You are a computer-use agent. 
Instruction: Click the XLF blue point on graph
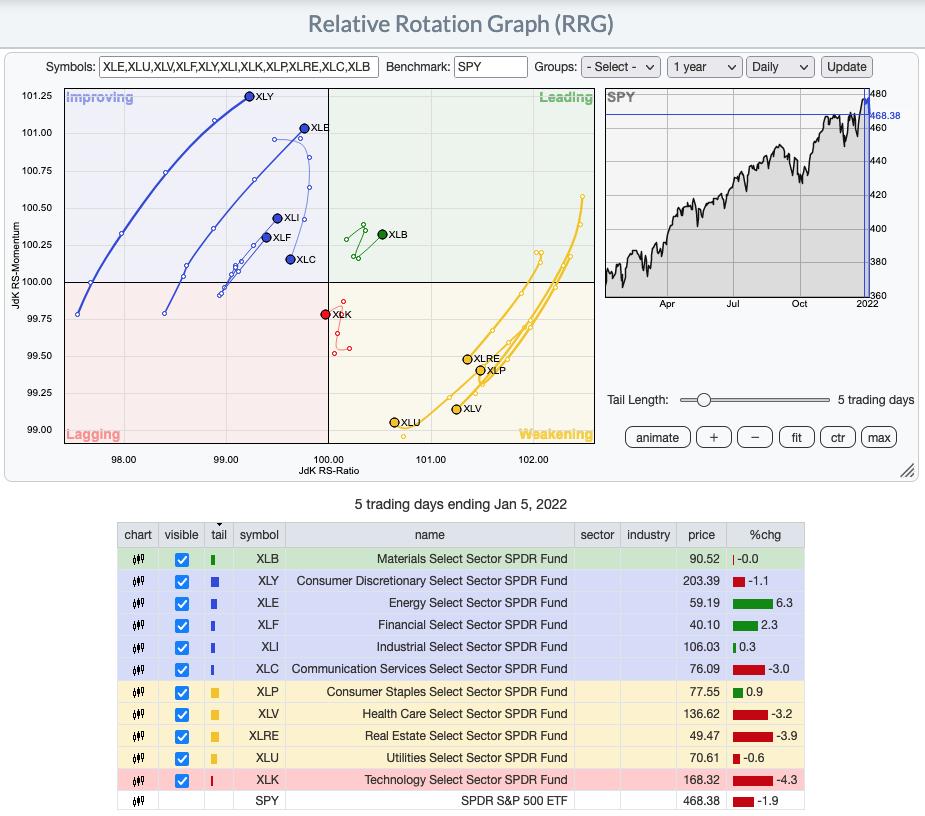point(266,237)
